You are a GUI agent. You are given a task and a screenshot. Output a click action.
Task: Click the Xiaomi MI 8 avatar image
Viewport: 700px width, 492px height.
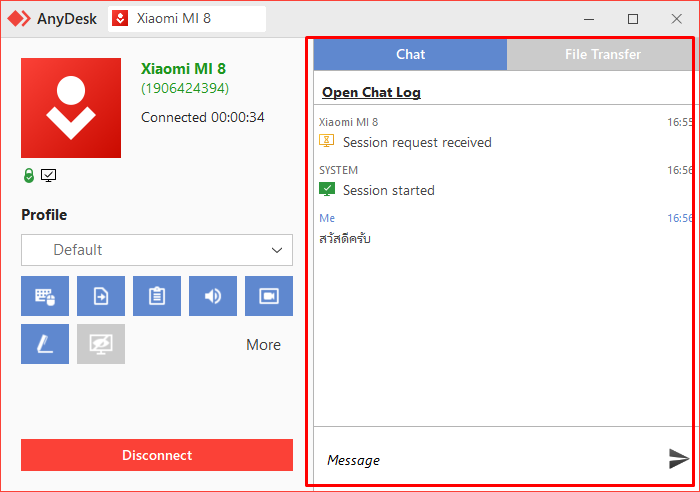click(71, 108)
